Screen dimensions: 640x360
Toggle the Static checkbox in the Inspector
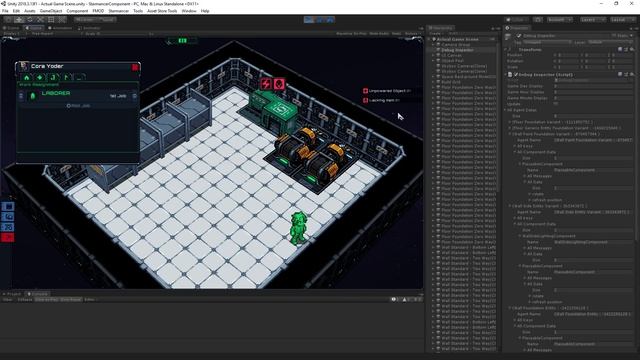614,36
